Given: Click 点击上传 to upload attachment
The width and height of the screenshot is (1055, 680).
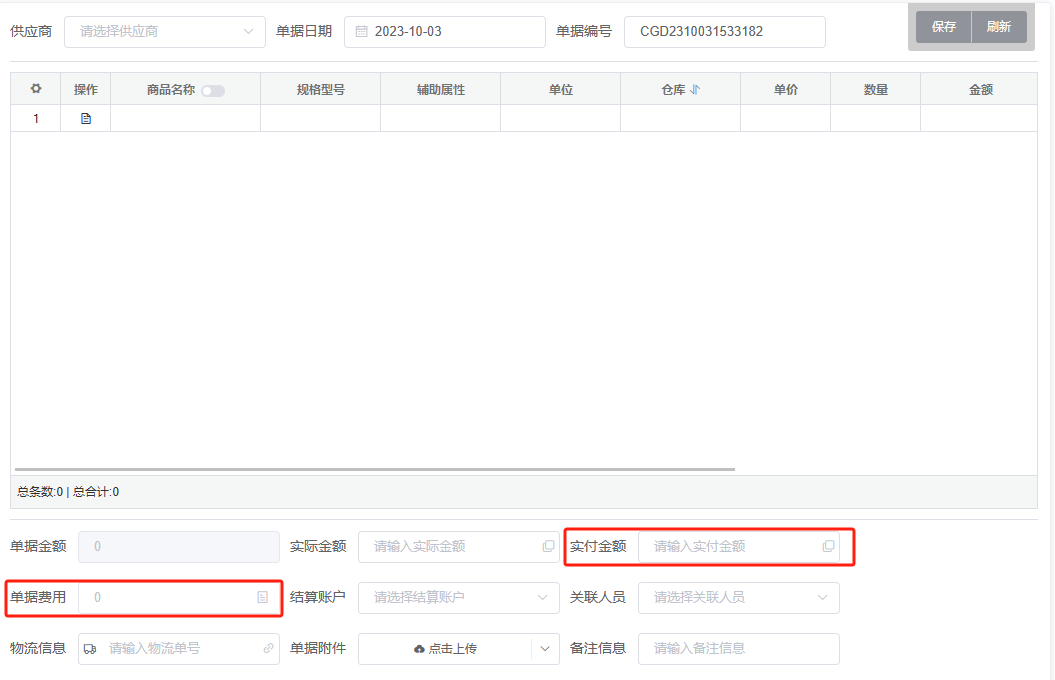Looking at the screenshot, I should coord(445,649).
